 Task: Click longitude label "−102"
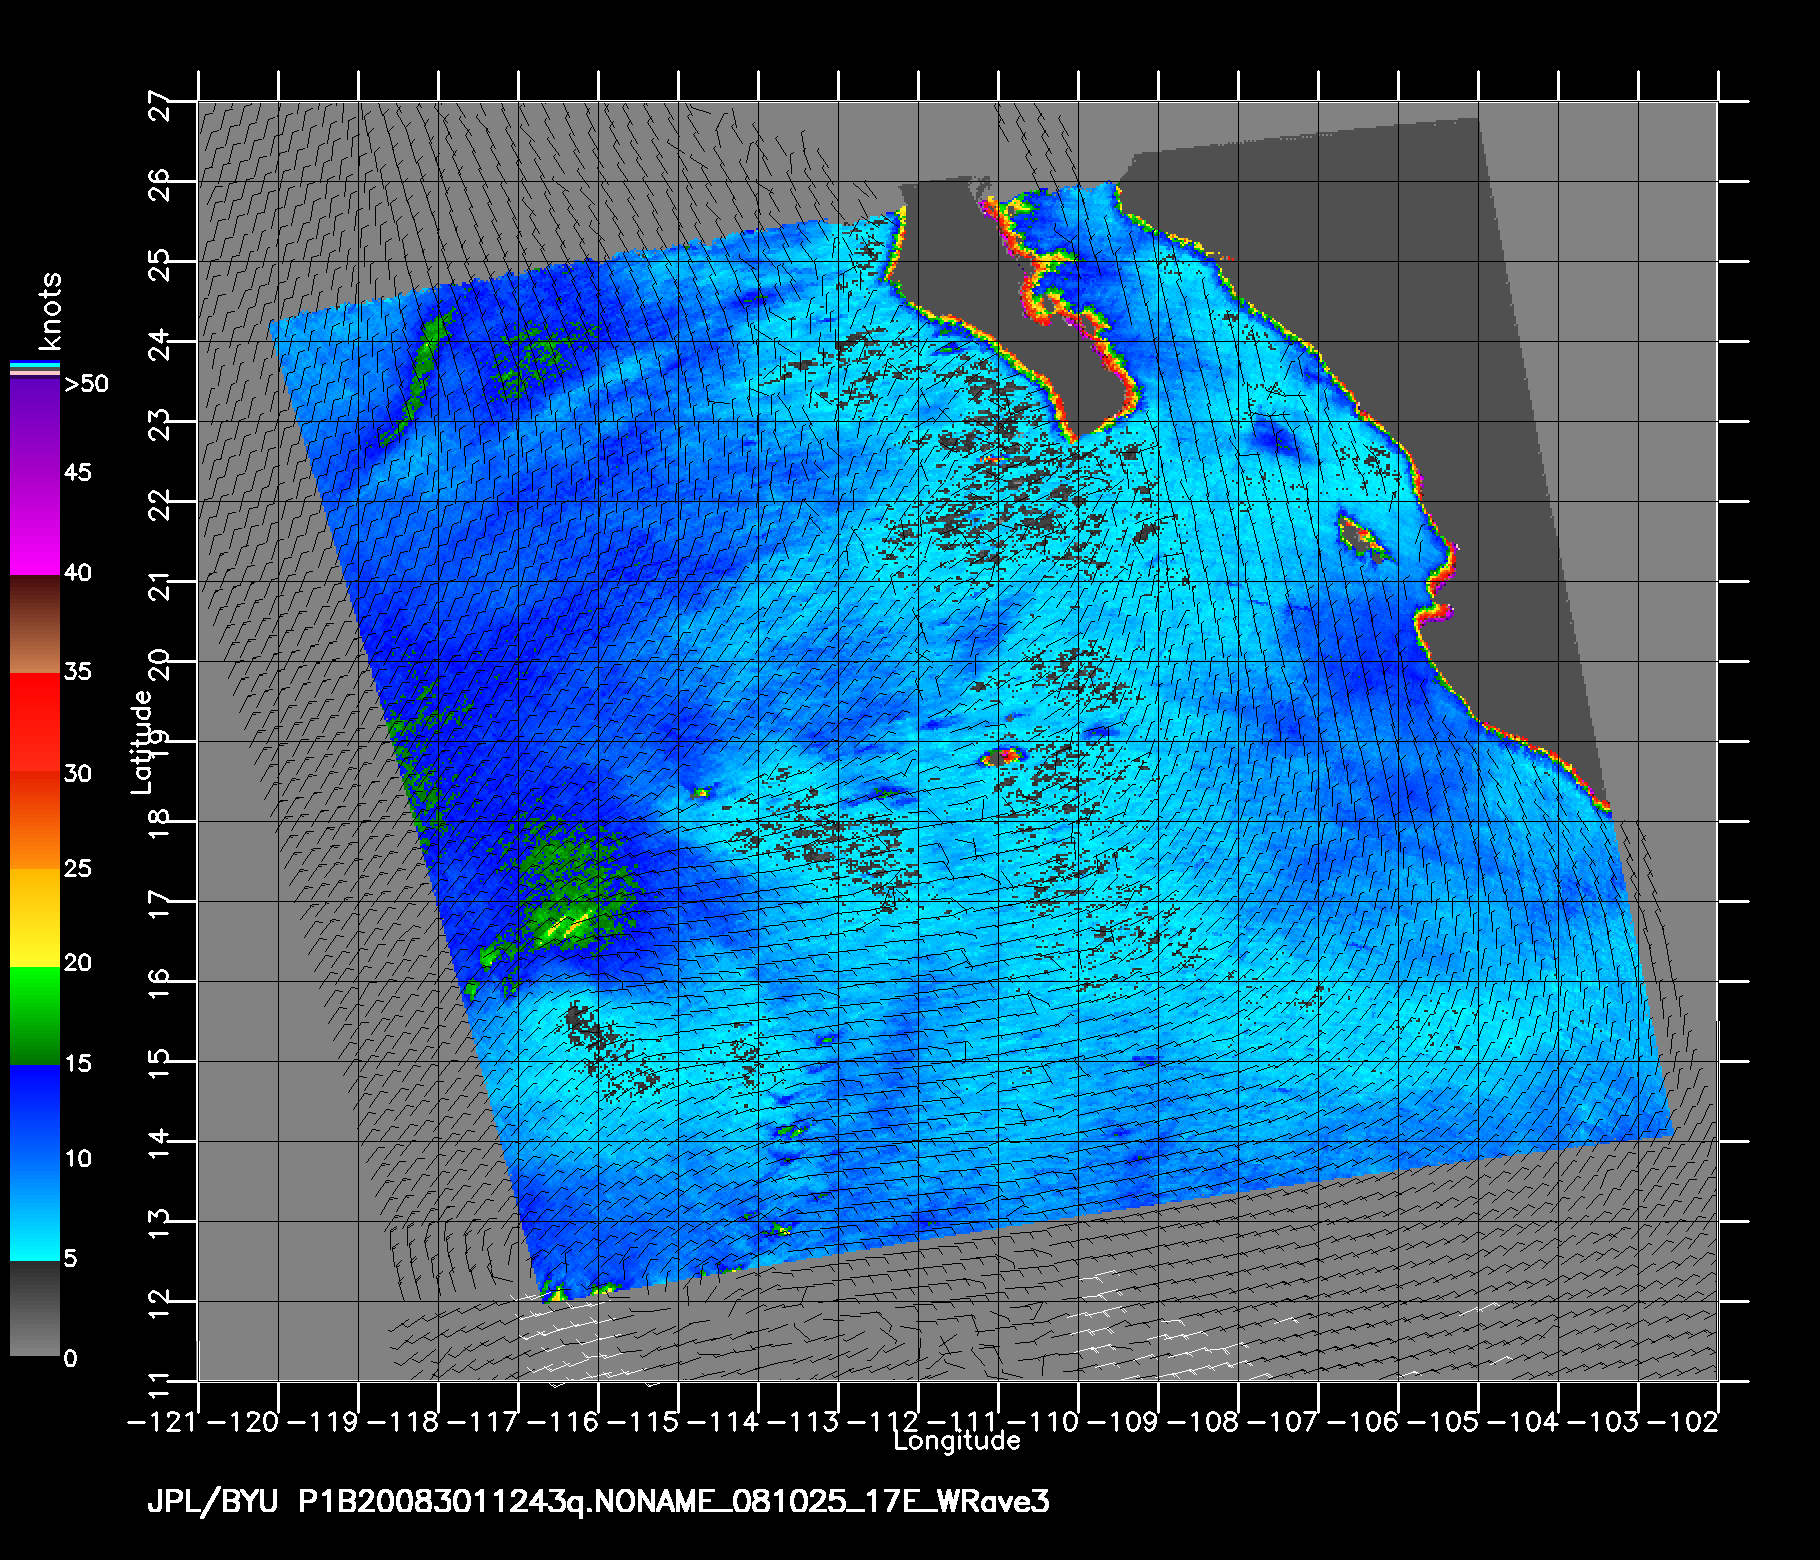(1684, 1421)
